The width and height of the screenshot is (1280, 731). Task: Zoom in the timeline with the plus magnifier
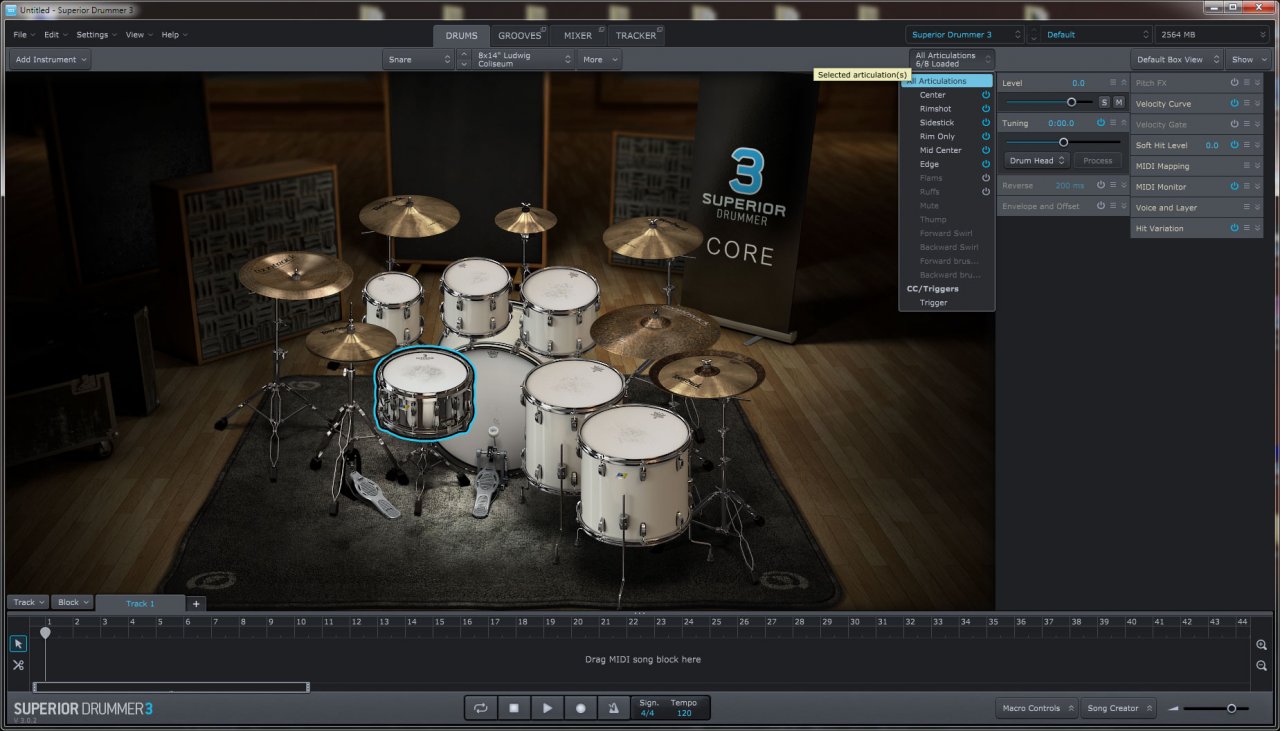click(x=1262, y=645)
